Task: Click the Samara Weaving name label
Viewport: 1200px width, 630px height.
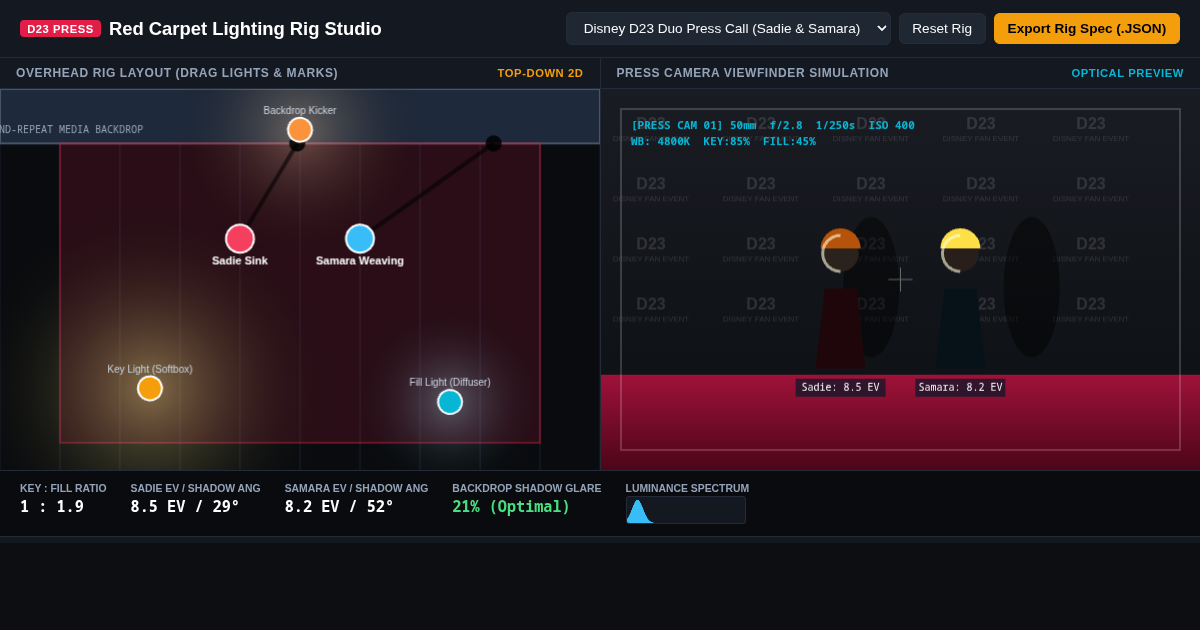Action: [360, 261]
